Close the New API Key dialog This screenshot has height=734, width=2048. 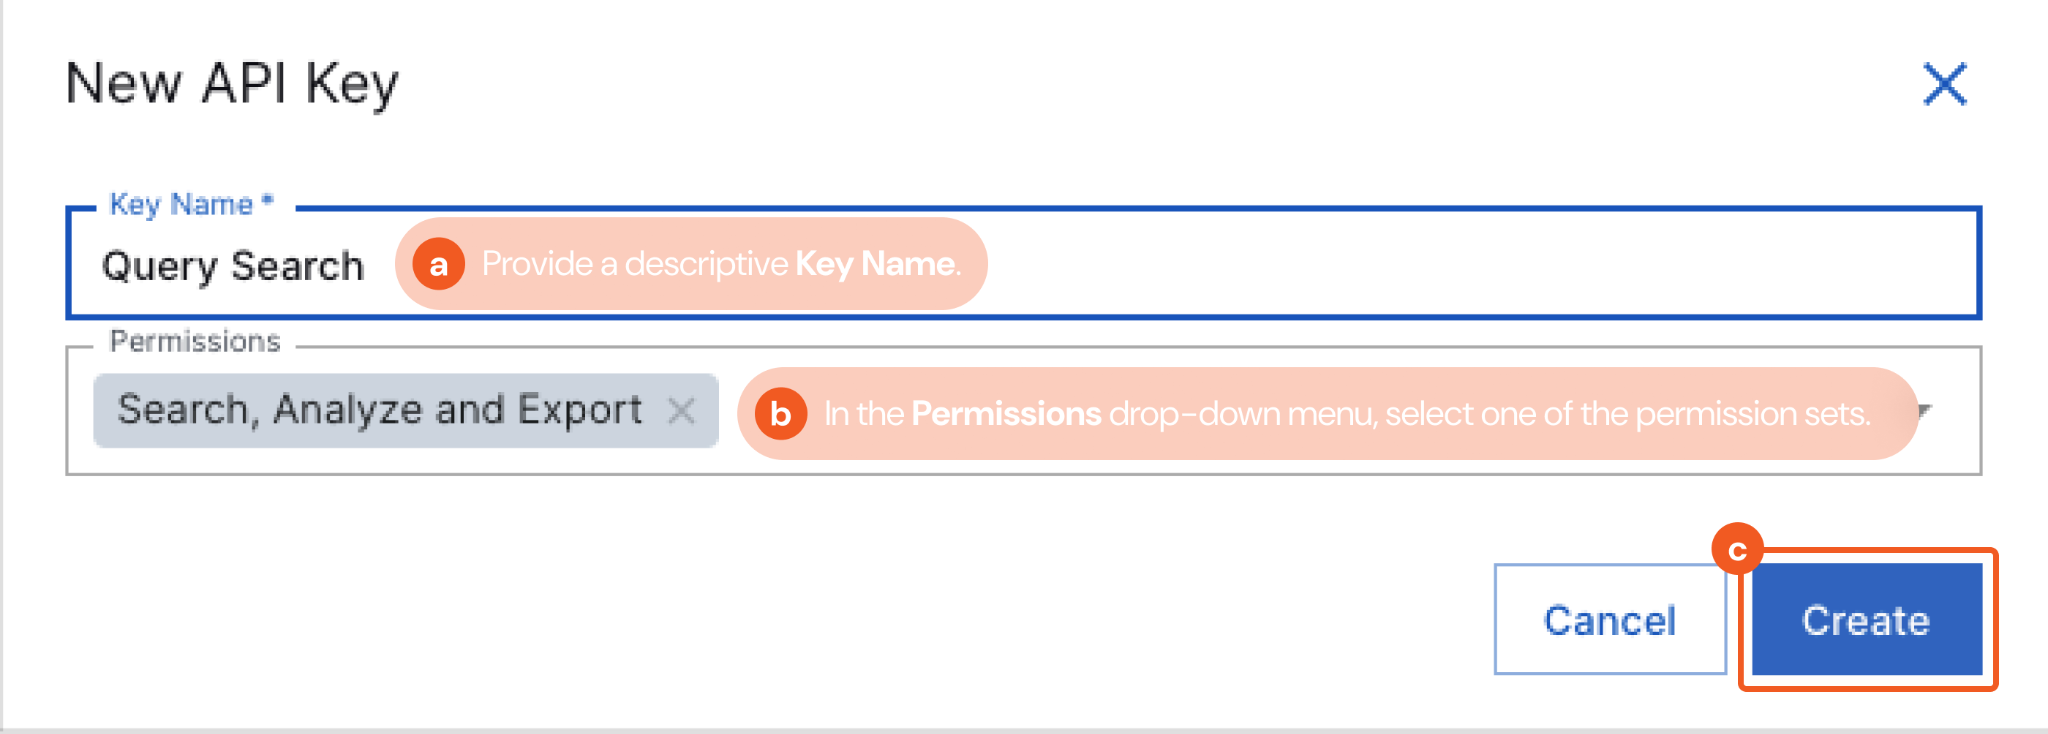click(1945, 84)
